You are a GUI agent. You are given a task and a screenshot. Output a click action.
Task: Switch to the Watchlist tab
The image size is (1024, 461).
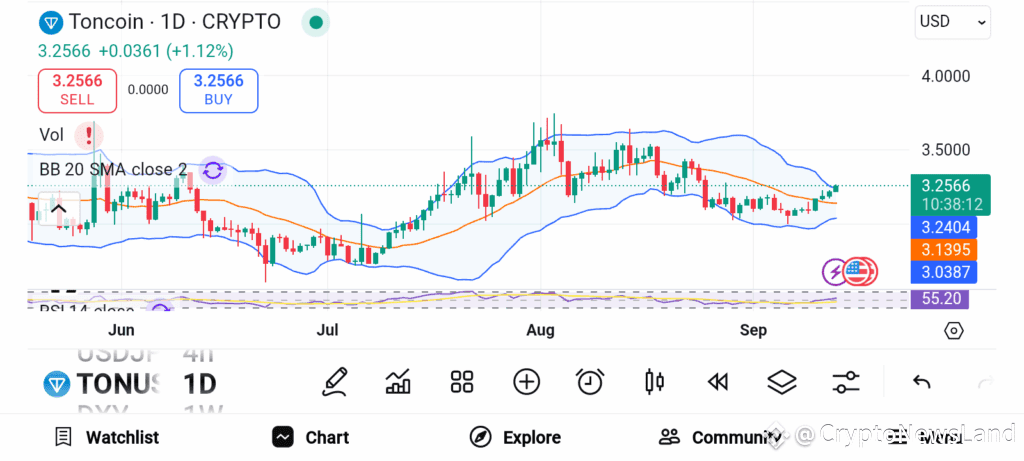pos(106,437)
